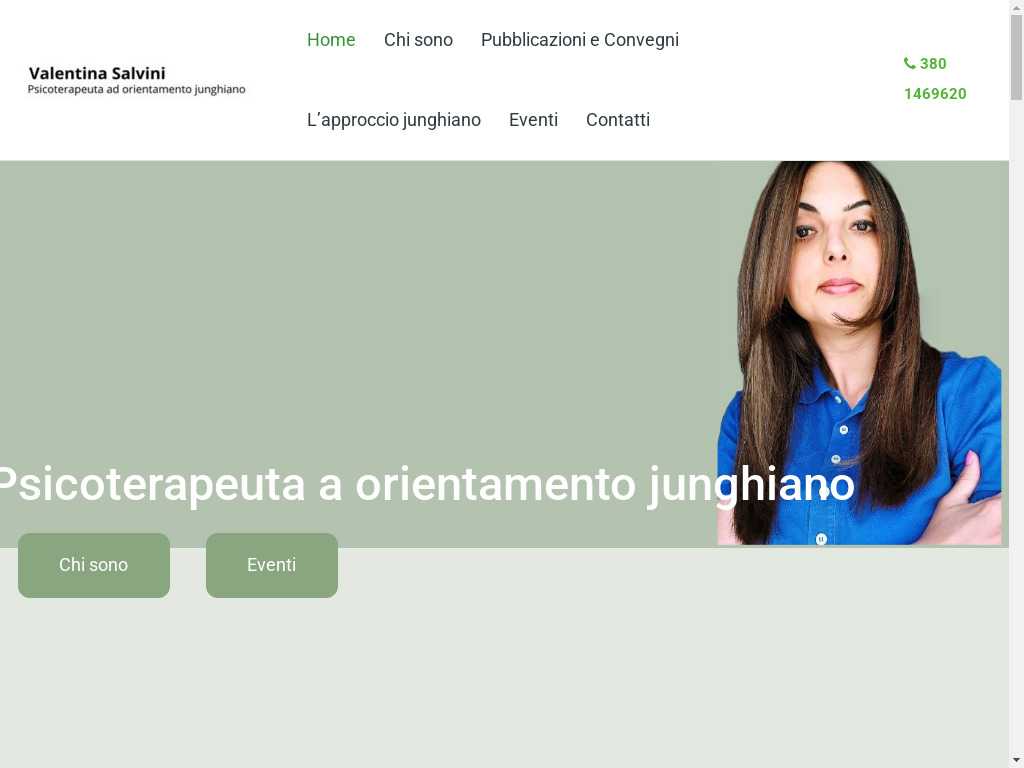Image resolution: width=1024 pixels, height=768 pixels.
Task: Select L'approccio junghiano menu item
Action: pos(393,120)
